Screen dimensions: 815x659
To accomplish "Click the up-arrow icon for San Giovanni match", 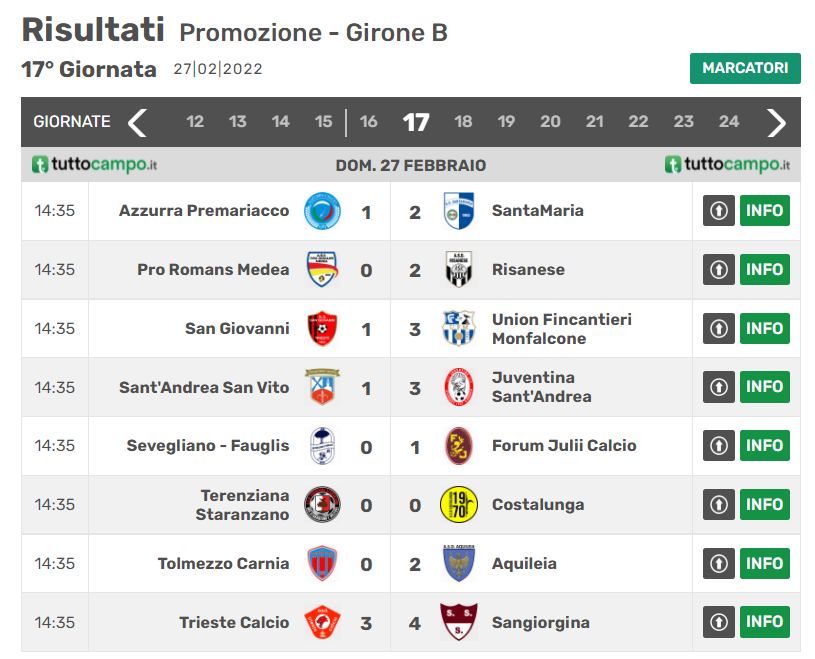I will coord(718,328).
